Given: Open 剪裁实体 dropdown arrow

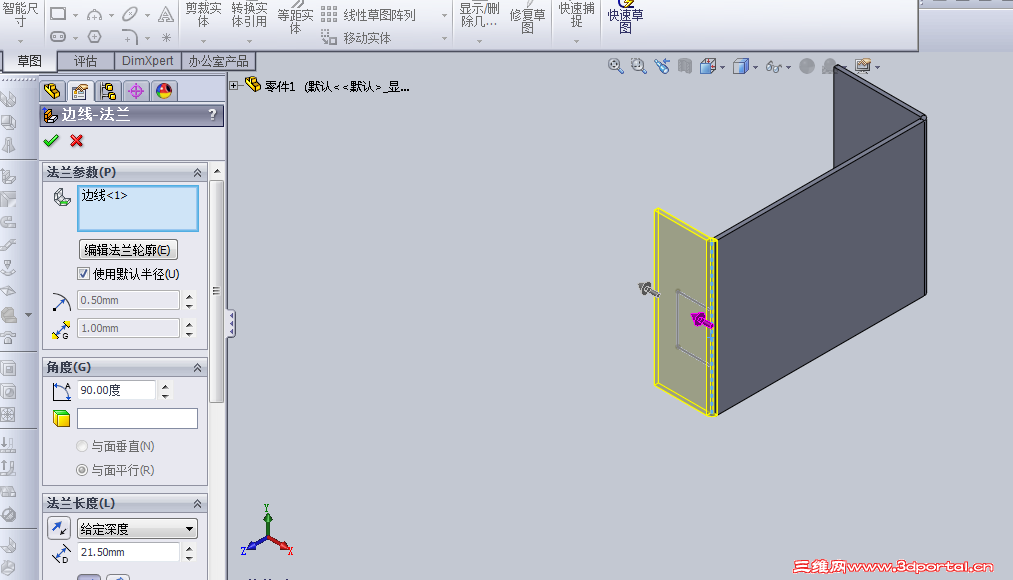Looking at the screenshot, I should coord(204,41).
